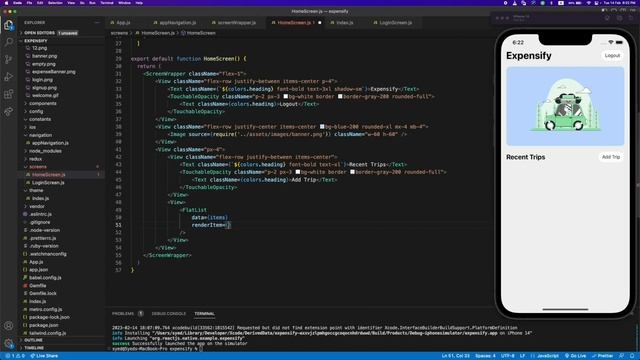Tap Logout button in iPhone simulator

coord(612,56)
